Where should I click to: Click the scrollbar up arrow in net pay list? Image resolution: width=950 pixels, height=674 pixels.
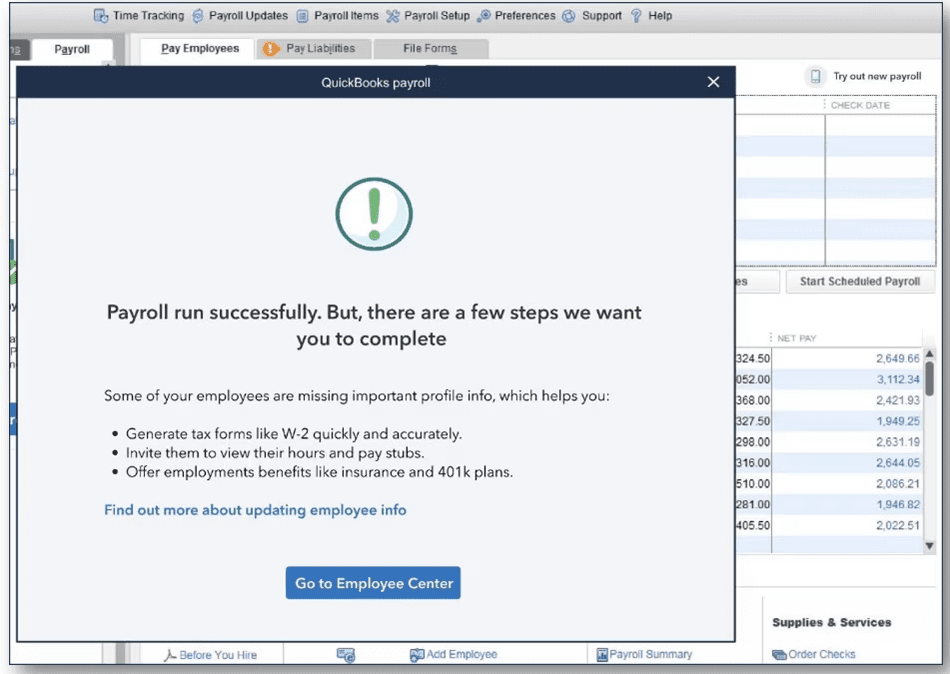click(929, 354)
